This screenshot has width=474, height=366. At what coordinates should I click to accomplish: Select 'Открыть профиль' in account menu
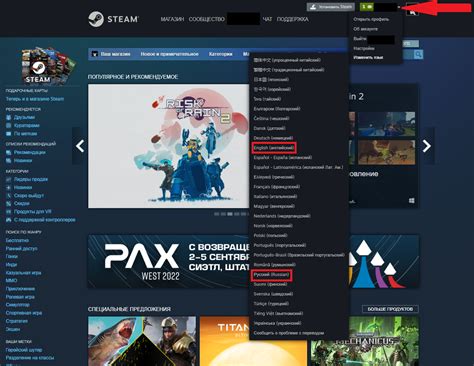pyautogui.click(x=371, y=19)
